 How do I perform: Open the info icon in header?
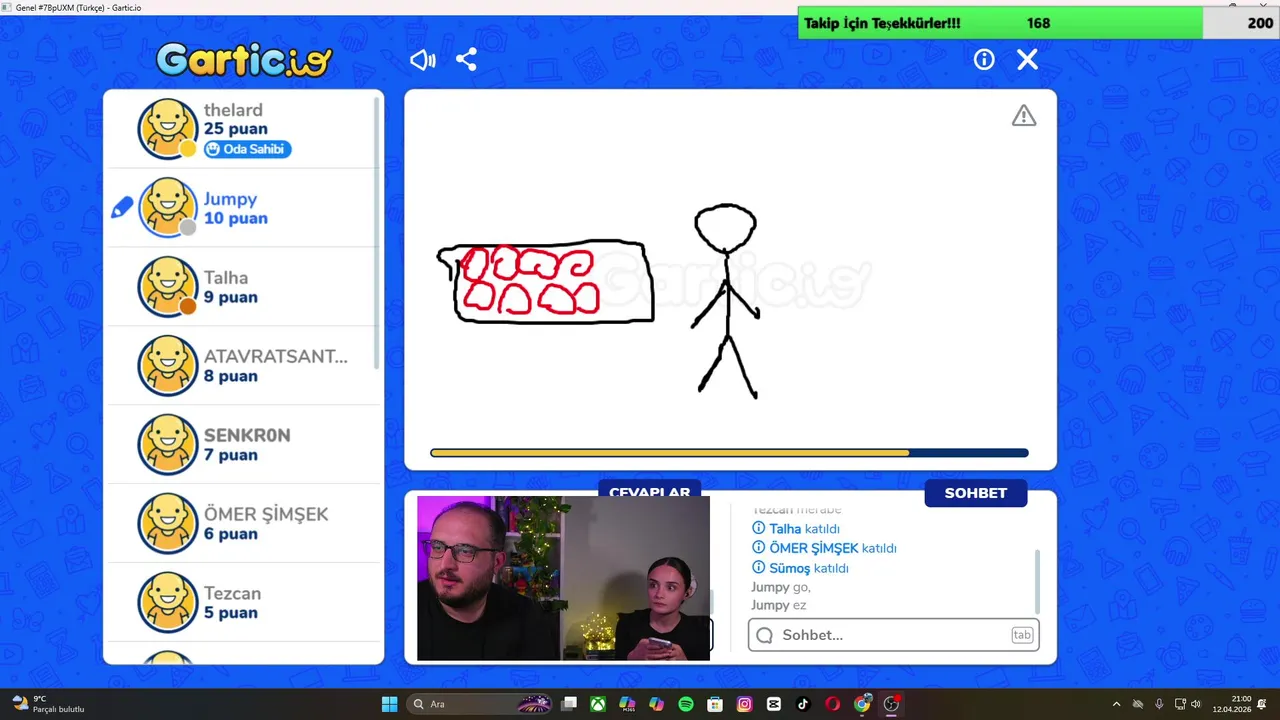point(984,60)
